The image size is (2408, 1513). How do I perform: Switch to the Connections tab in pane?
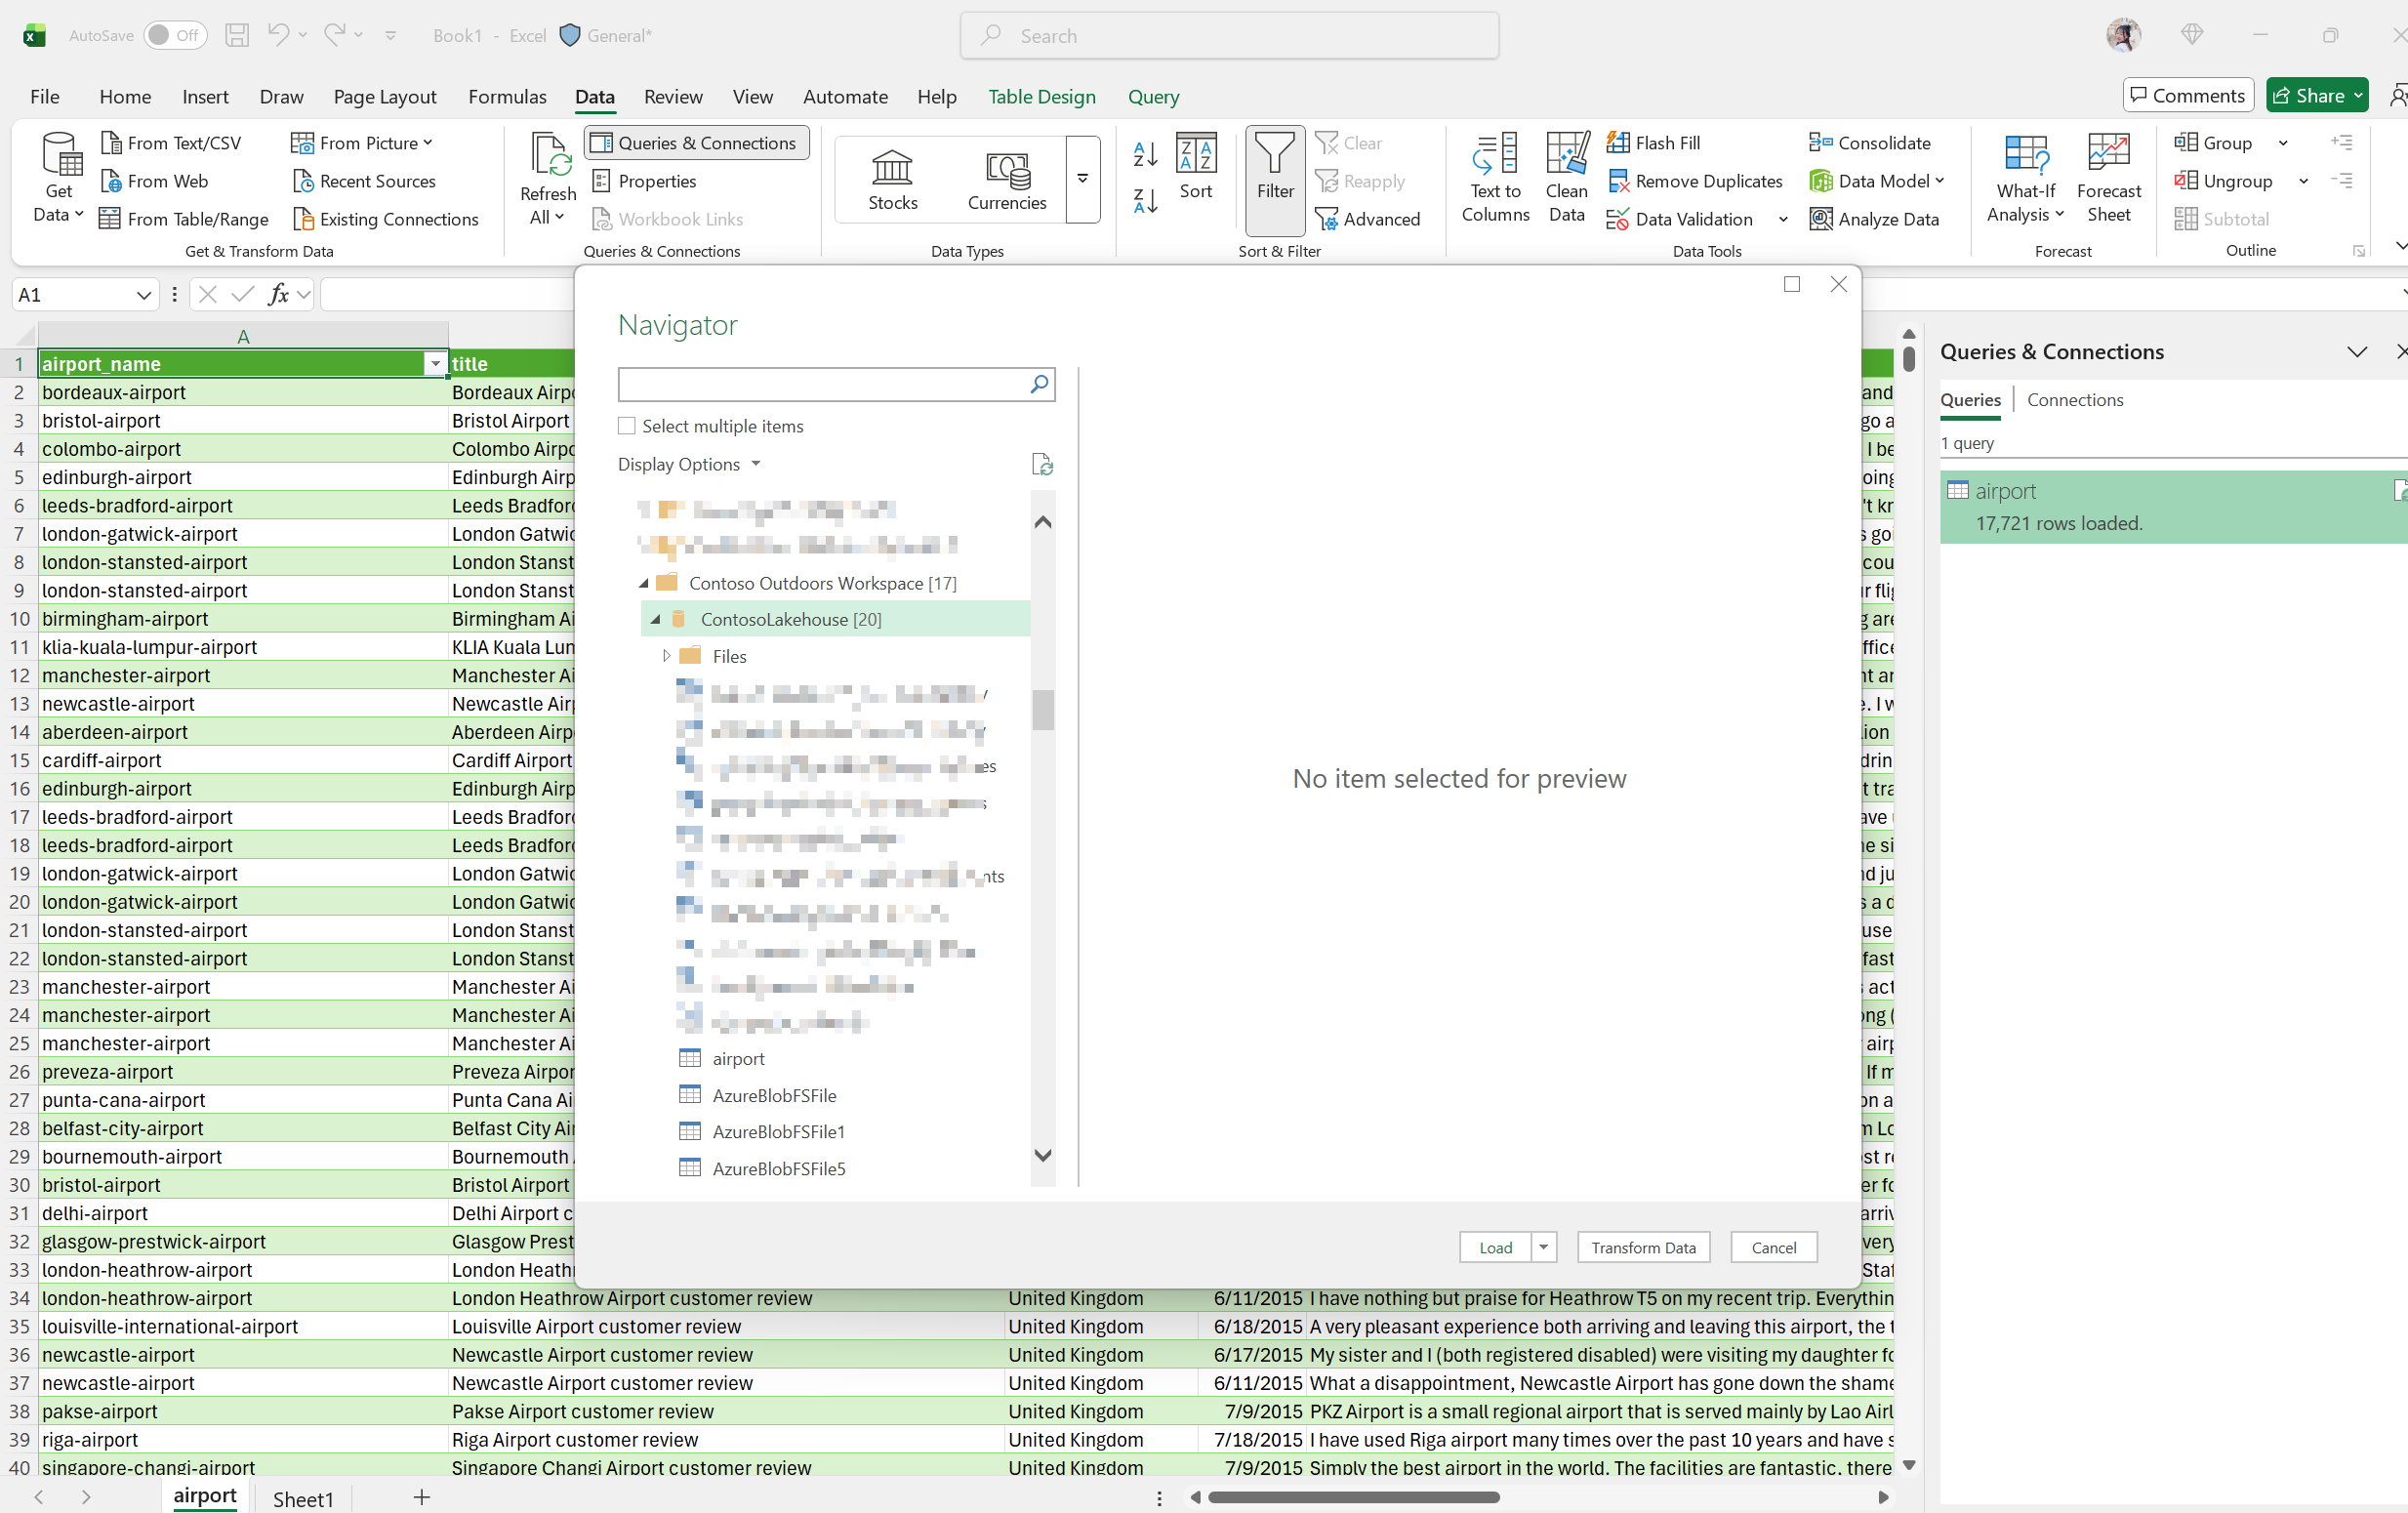point(2074,400)
